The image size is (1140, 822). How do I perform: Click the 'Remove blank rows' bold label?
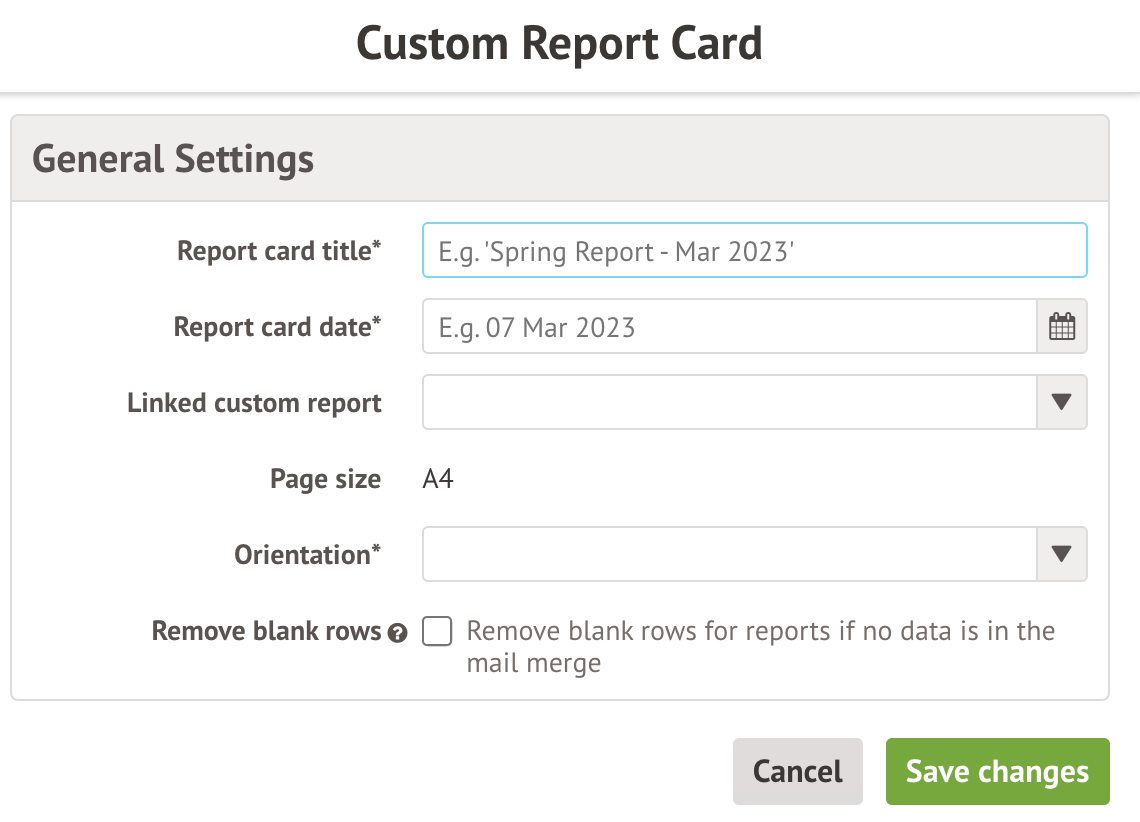266,632
